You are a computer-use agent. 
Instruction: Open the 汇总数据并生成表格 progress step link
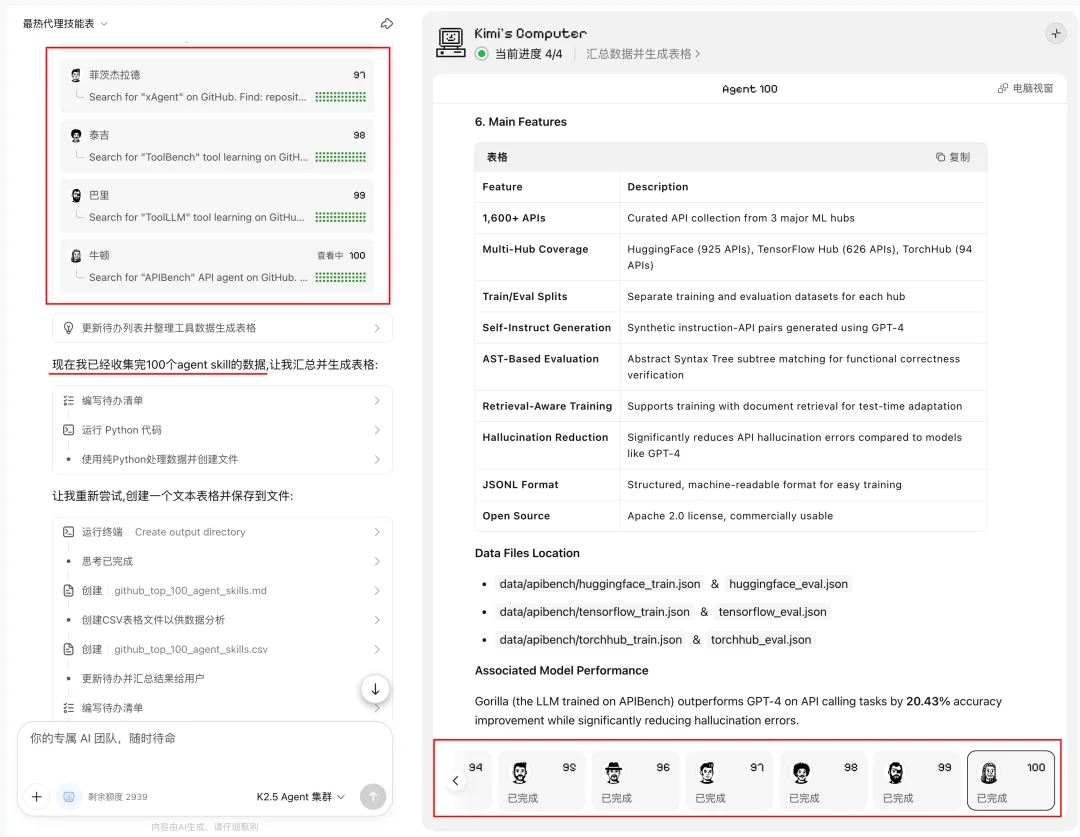643,54
